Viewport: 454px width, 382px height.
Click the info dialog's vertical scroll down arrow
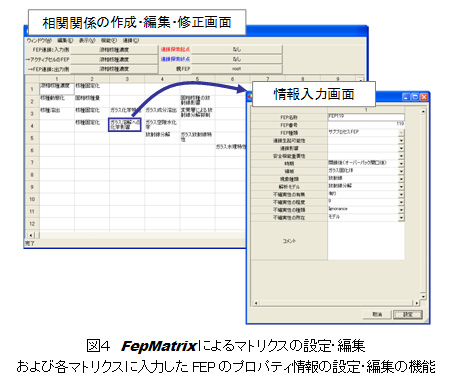pyautogui.click(x=423, y=296)
